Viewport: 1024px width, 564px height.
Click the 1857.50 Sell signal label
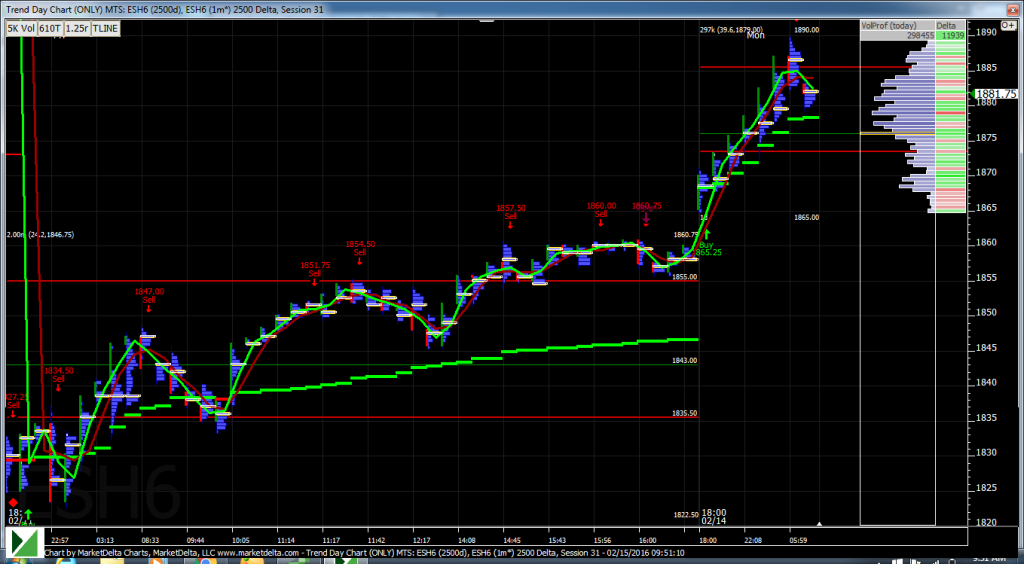pyautogui.click(x=511, y=212)
